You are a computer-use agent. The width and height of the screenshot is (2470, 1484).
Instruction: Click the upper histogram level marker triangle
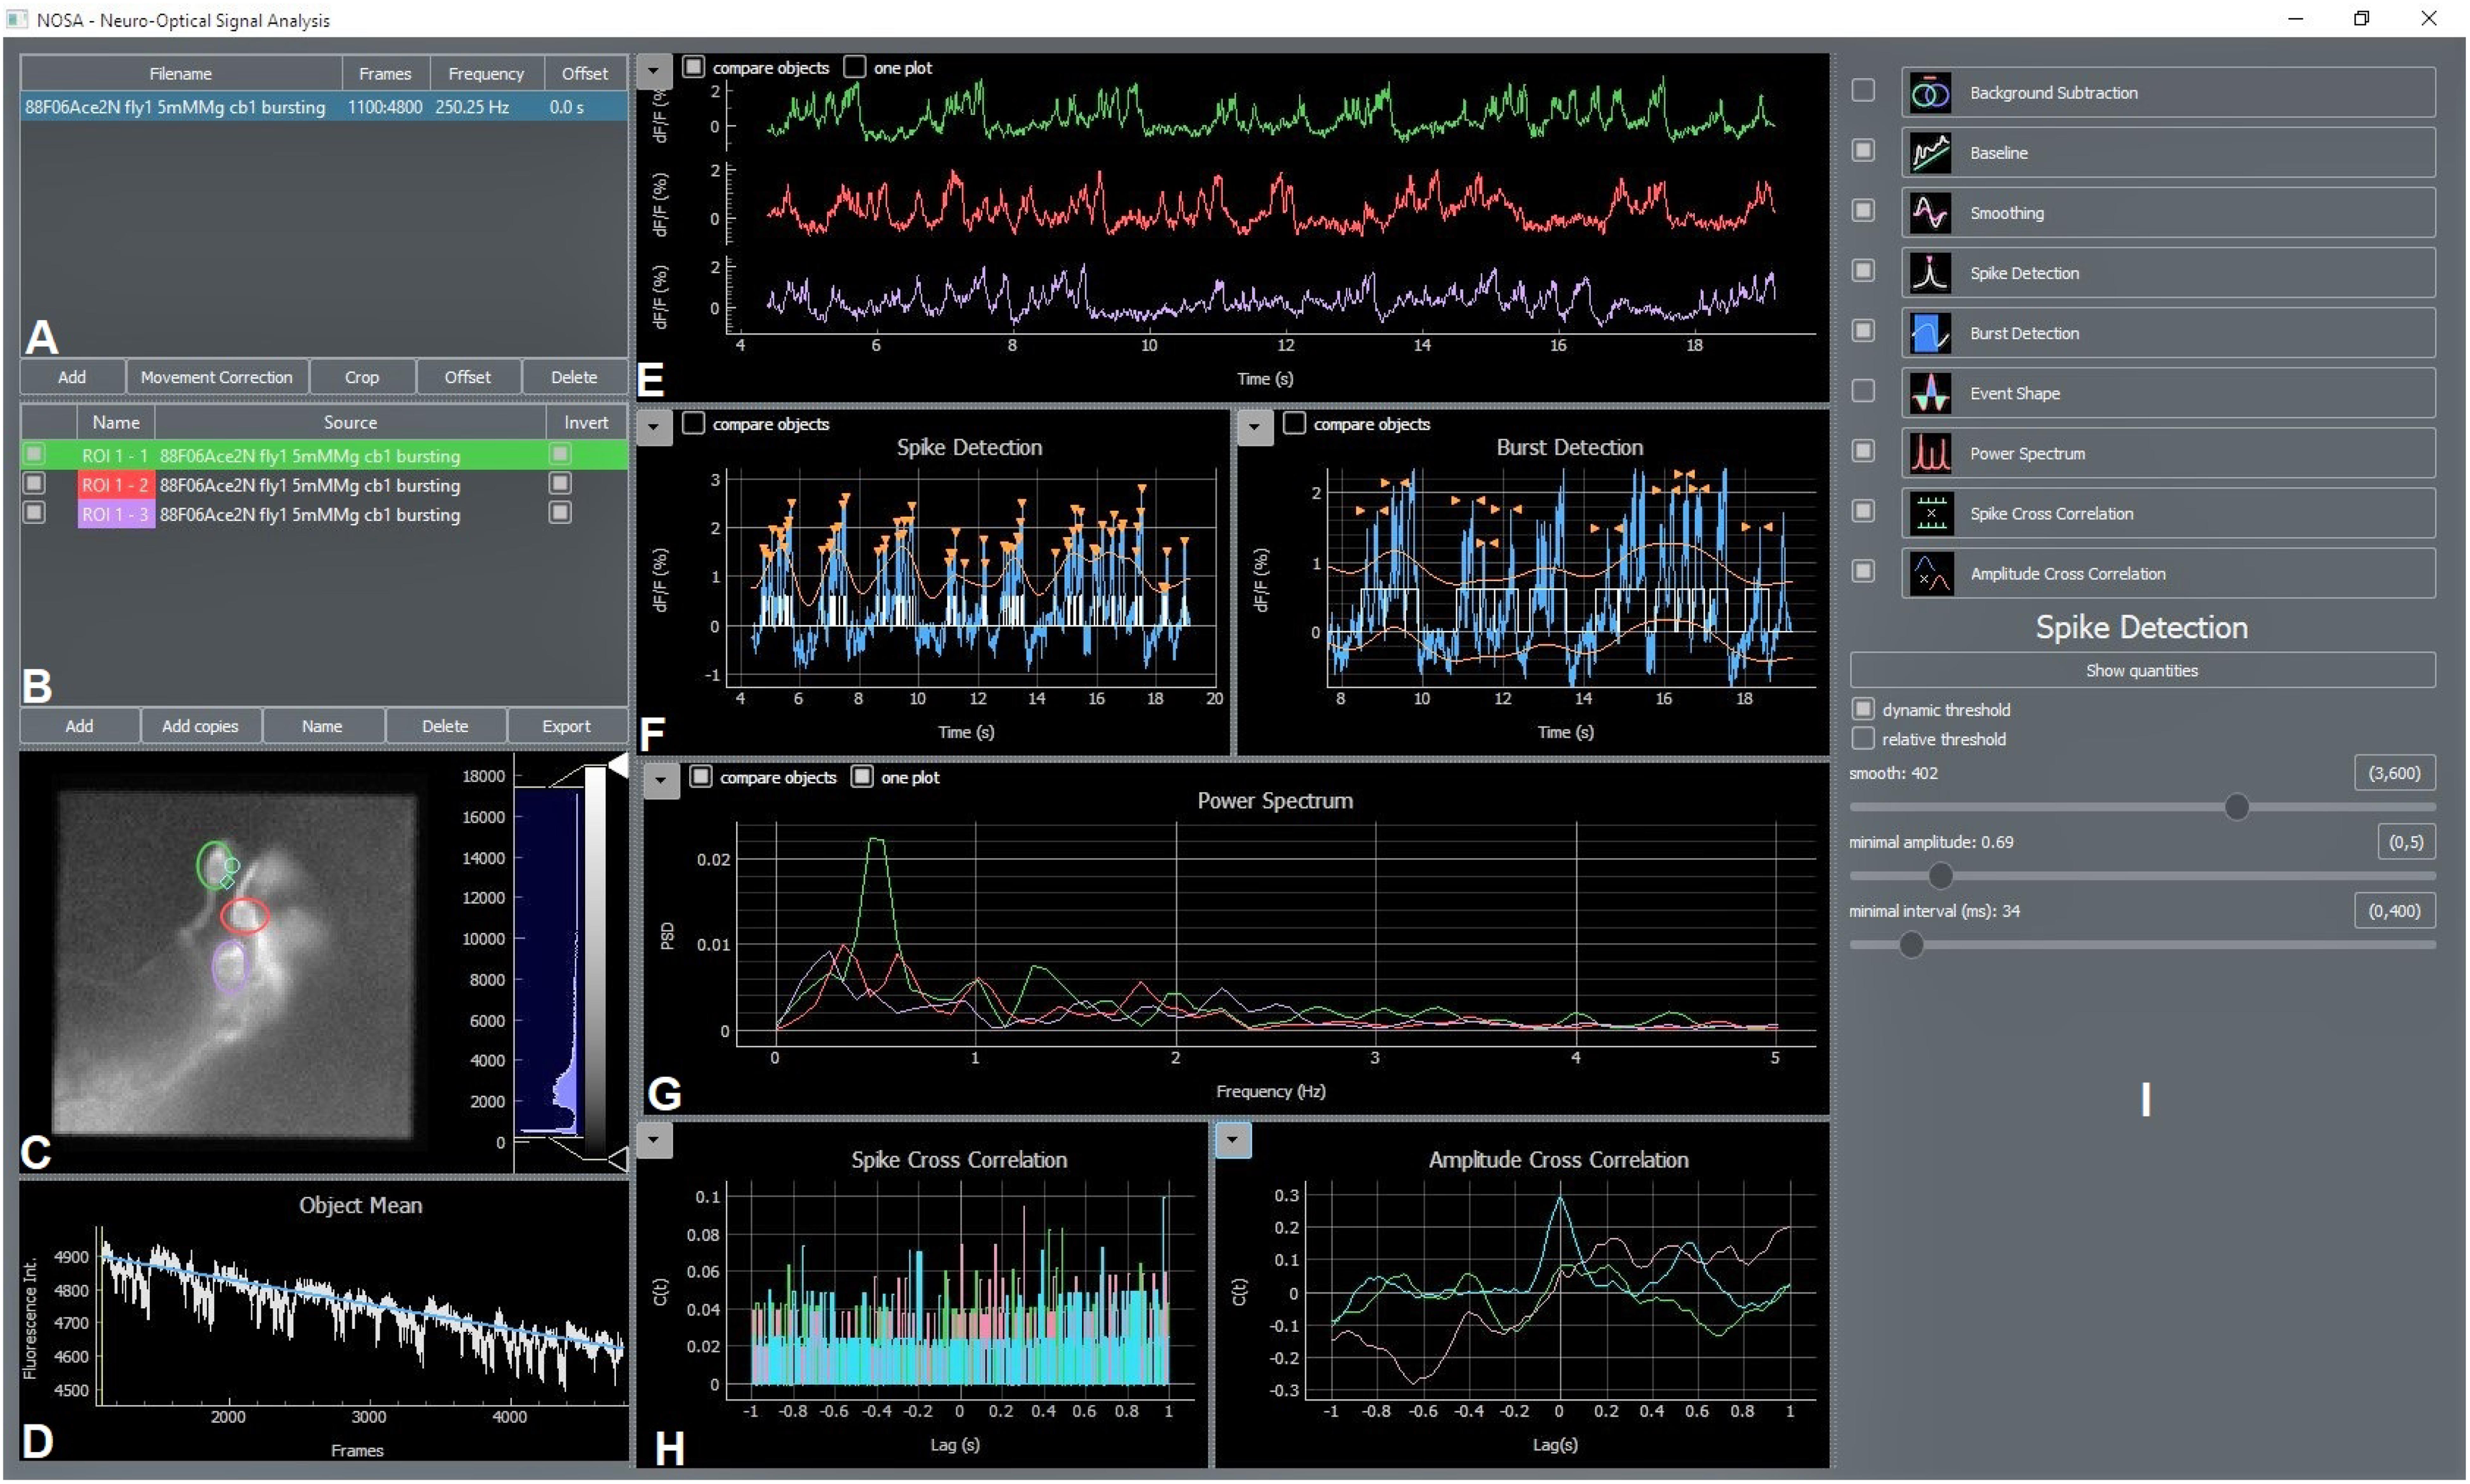tap(618, 766)
